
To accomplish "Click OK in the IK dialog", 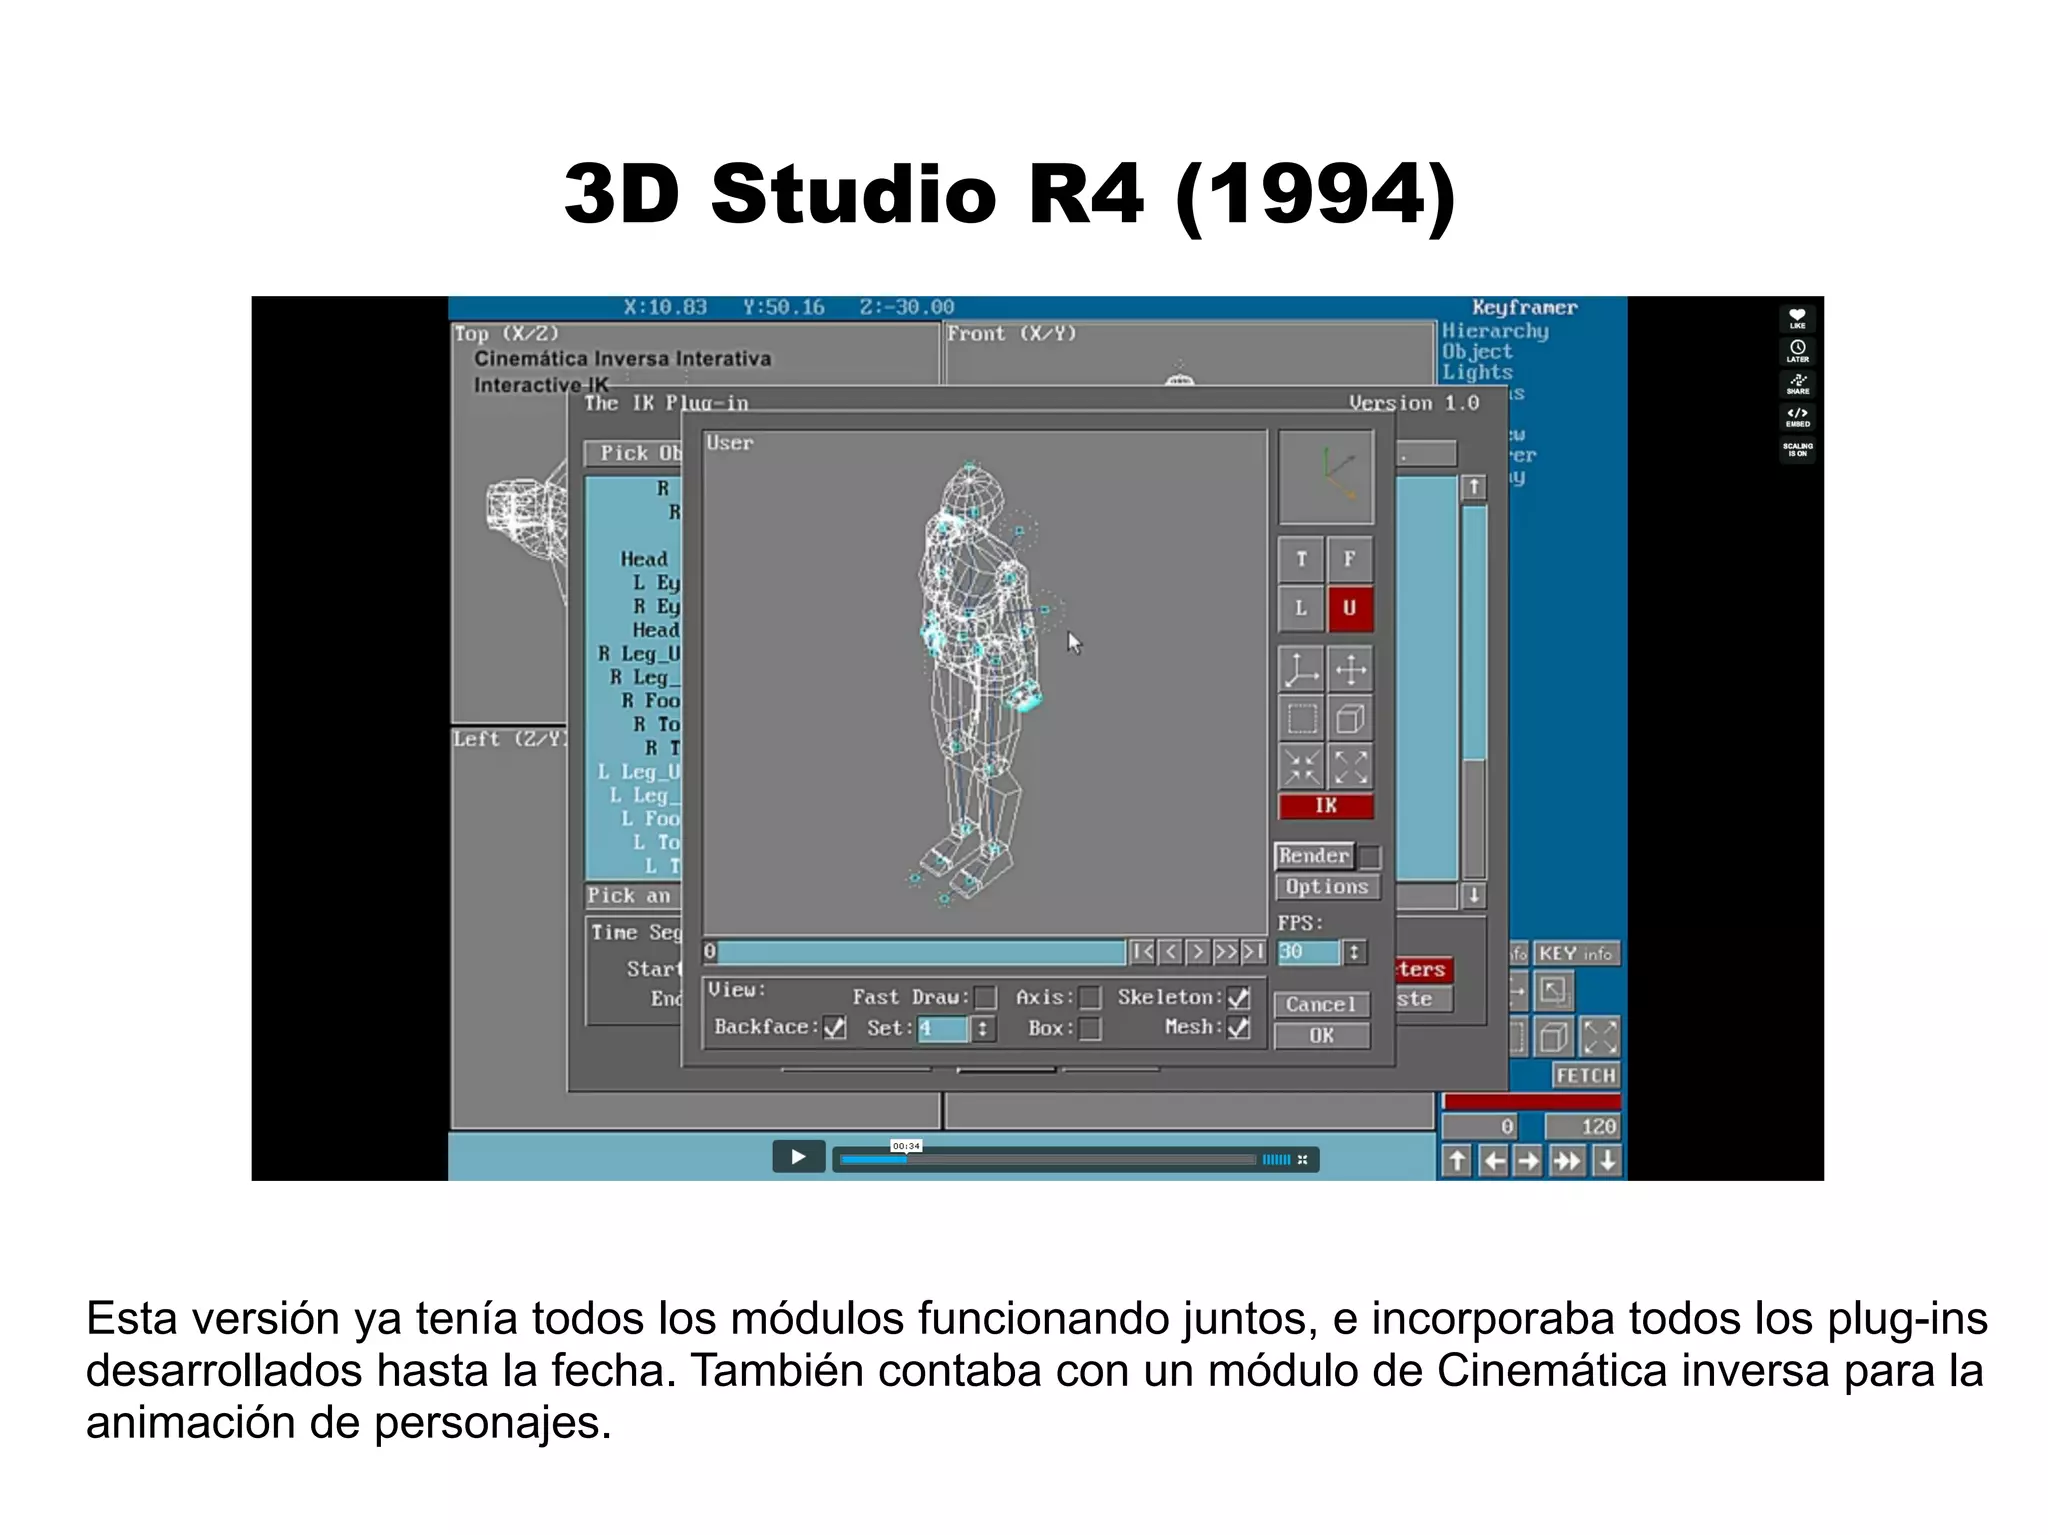I will pos(1321,1036).
